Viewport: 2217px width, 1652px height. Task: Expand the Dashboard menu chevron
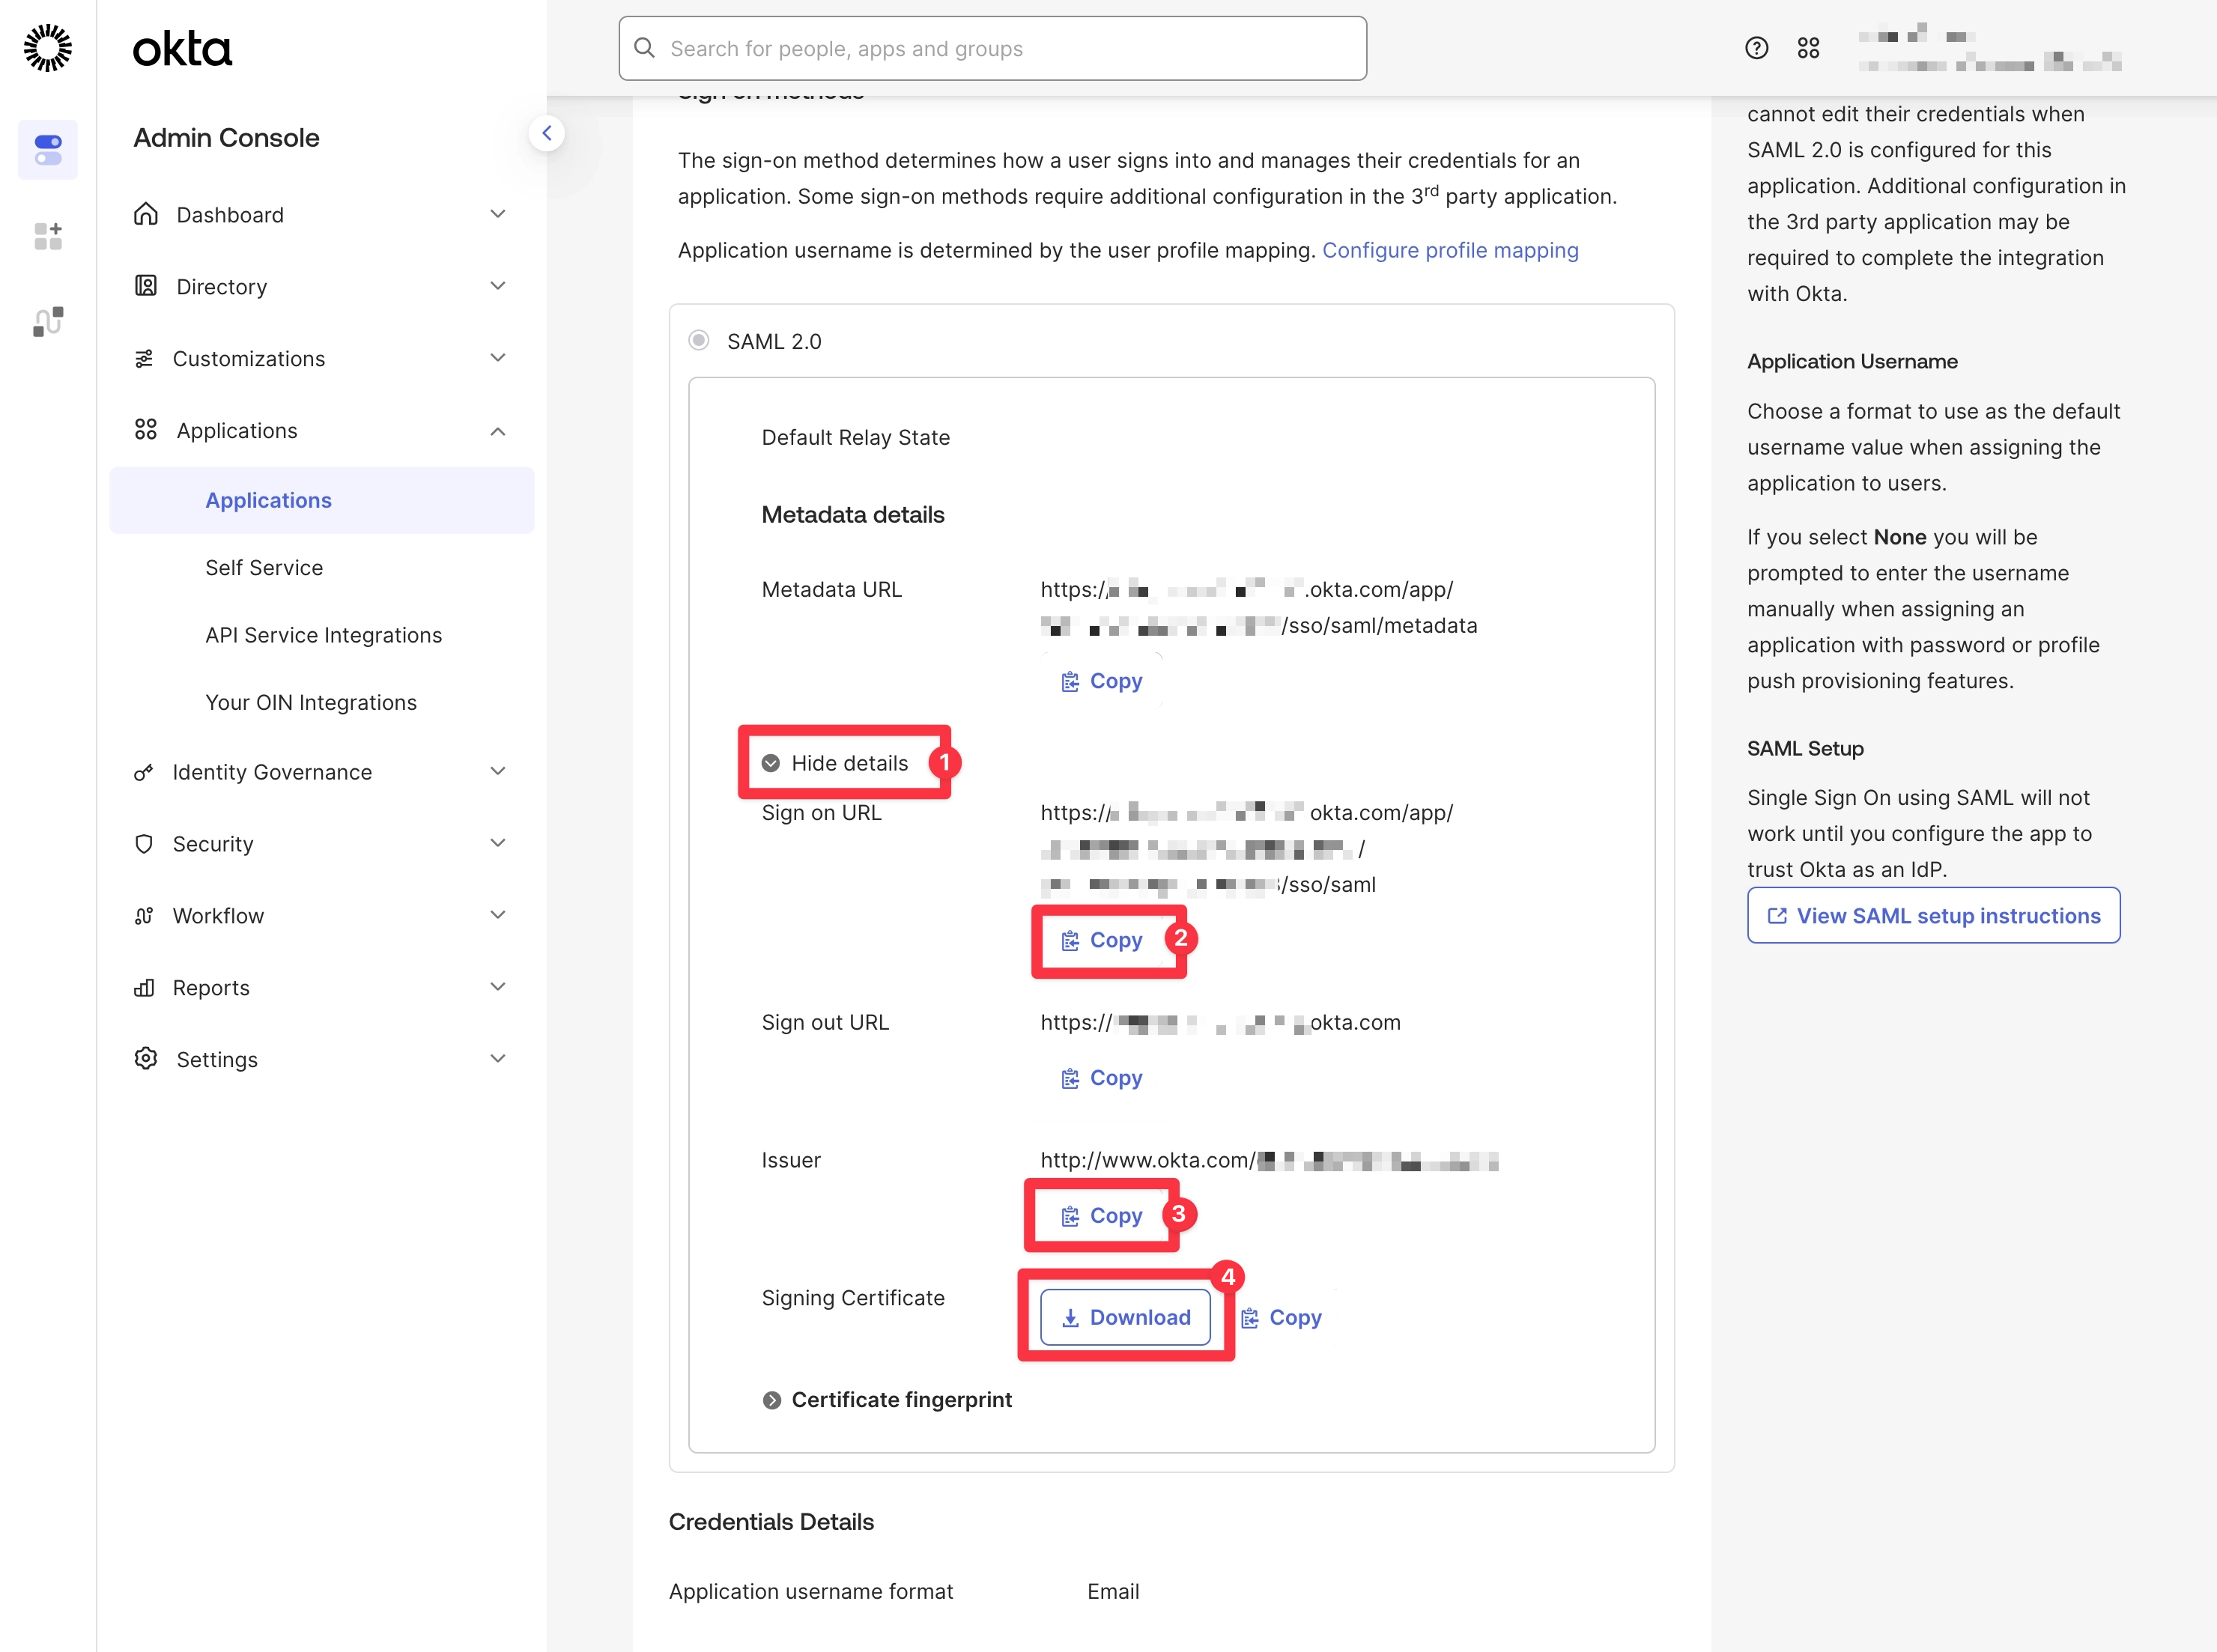pyautogui.click(x=498, y=214)
